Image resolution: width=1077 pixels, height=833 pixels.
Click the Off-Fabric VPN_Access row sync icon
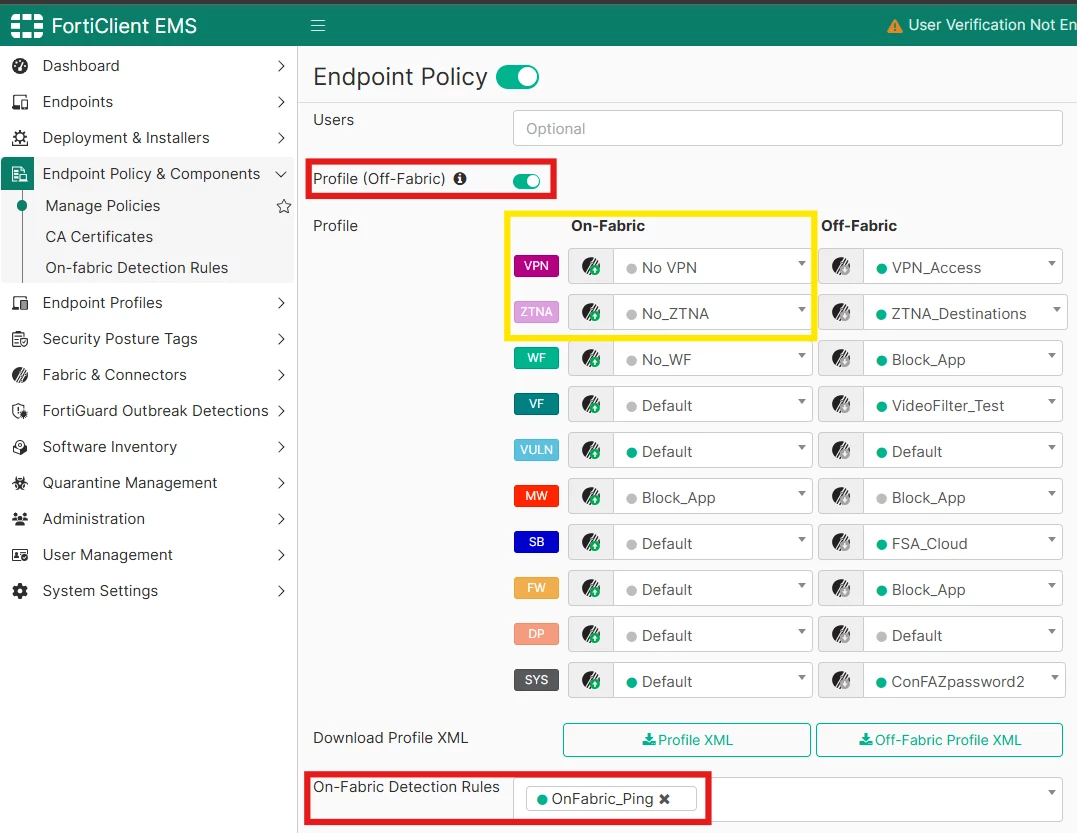(841, 266)
